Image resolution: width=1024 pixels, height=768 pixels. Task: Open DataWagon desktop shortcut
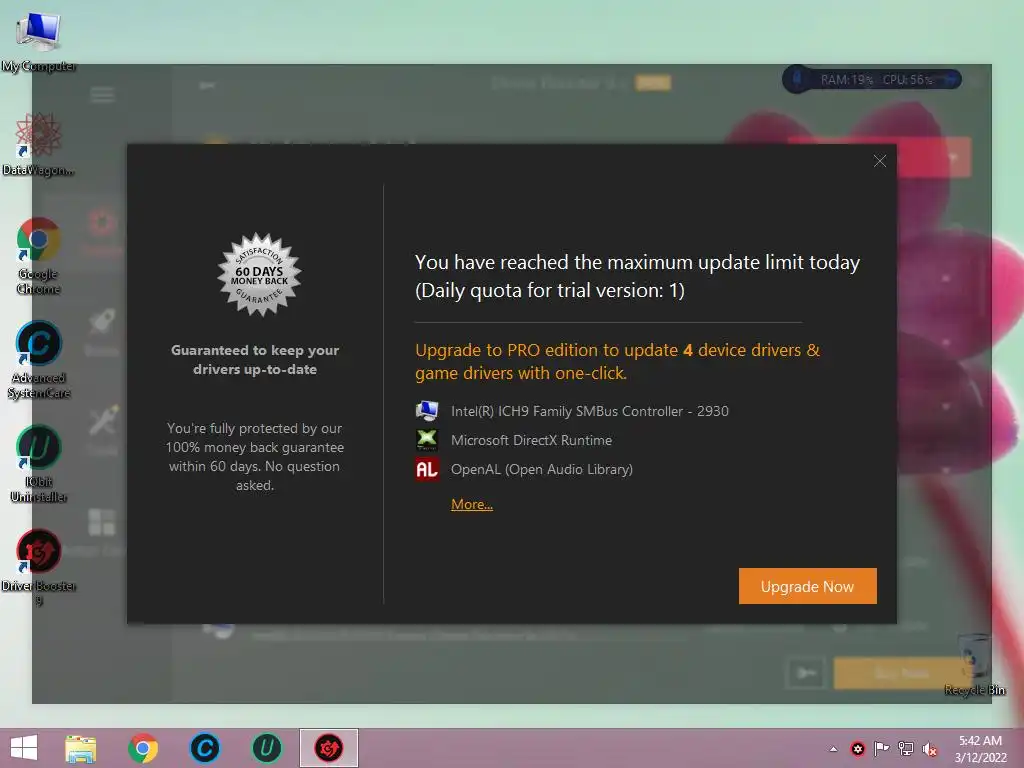[x=38, y=144]
